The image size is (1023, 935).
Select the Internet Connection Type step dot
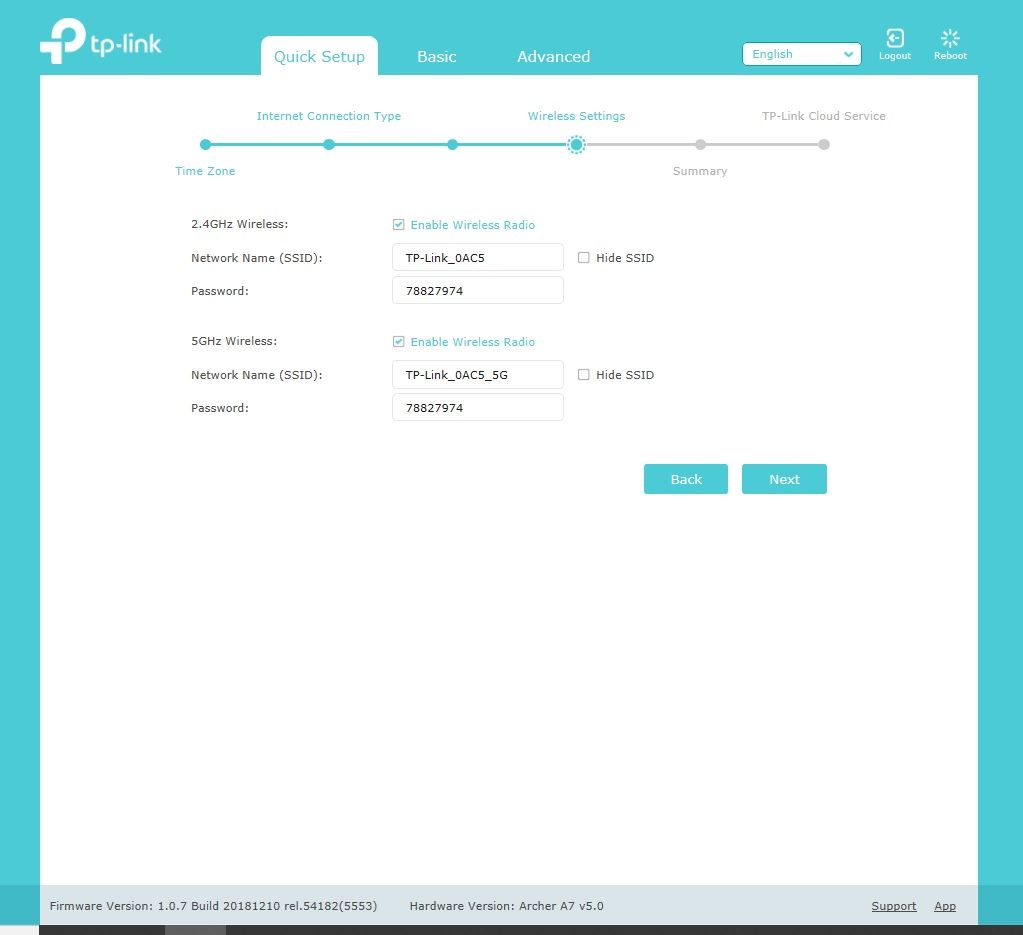click(329, 144)
